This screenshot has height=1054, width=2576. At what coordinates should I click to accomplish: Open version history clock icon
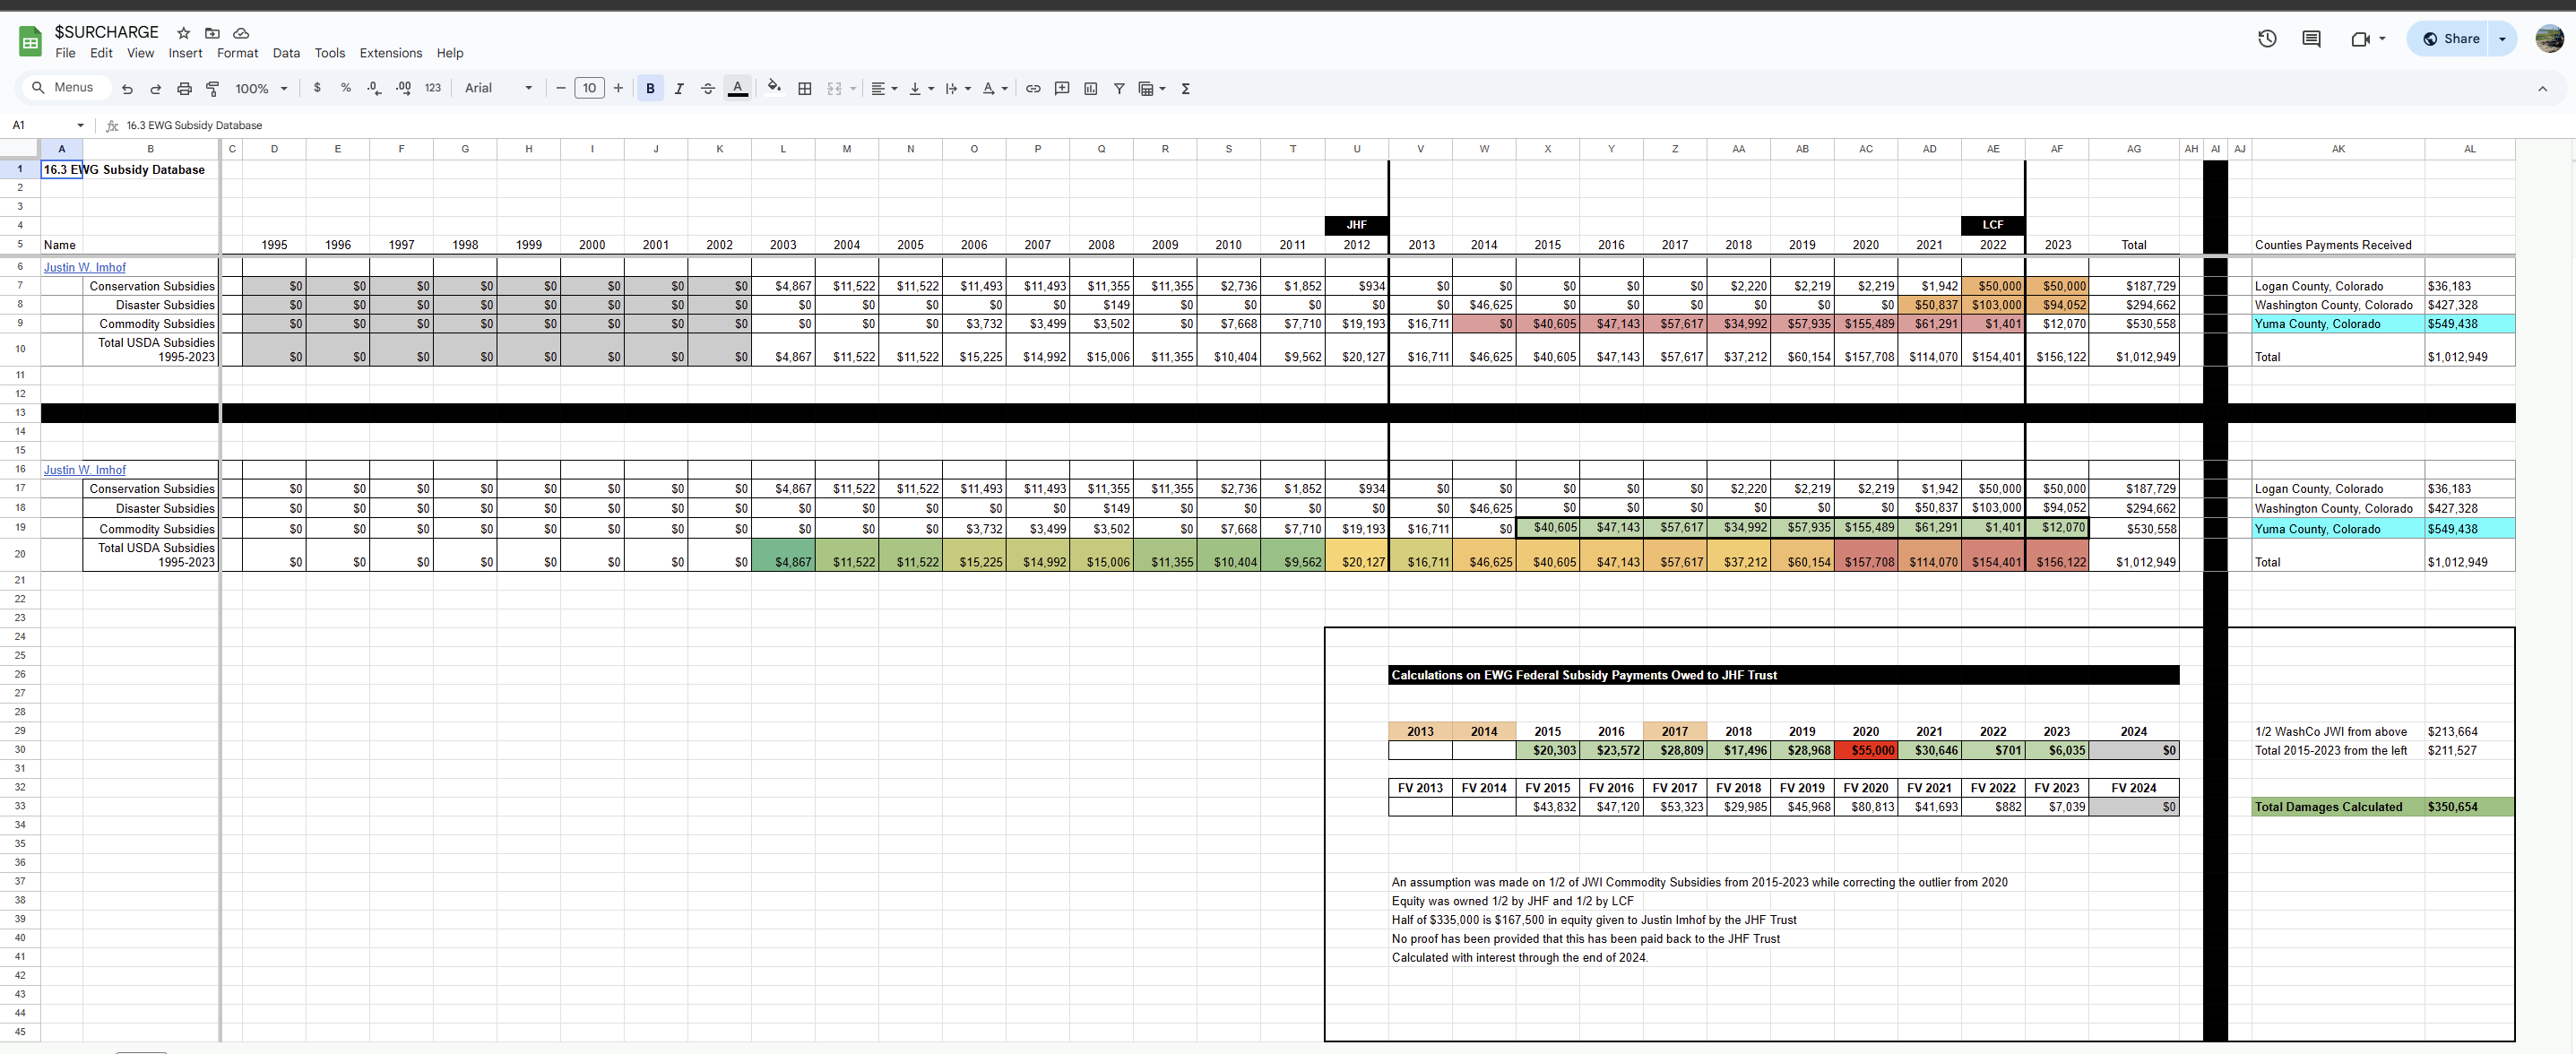click(2267, 39)
